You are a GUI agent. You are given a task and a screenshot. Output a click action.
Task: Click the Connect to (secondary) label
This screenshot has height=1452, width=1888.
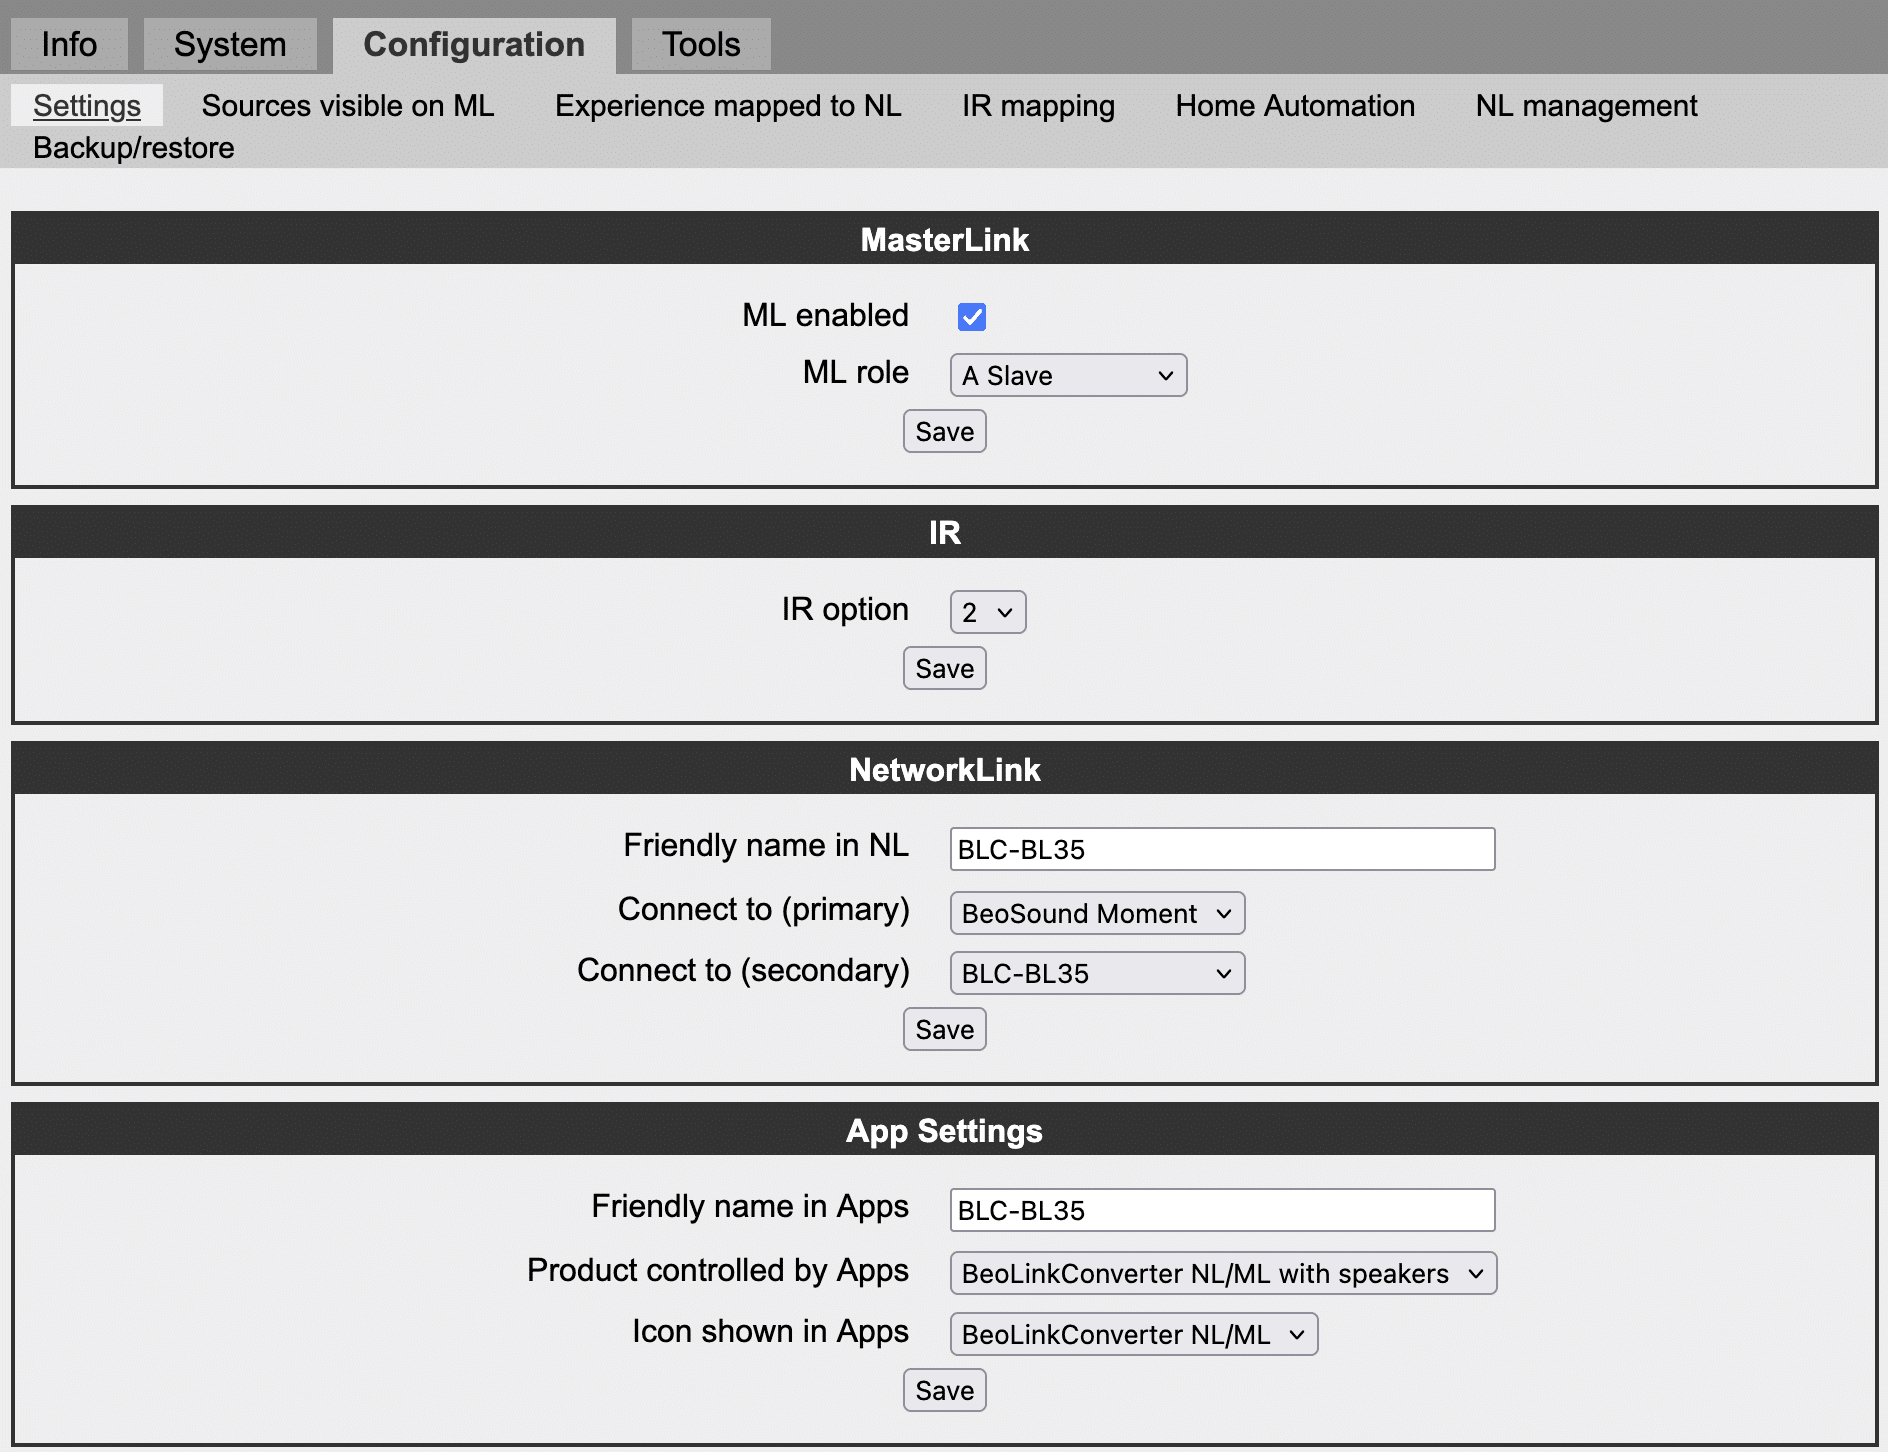[x=743, y=970]
